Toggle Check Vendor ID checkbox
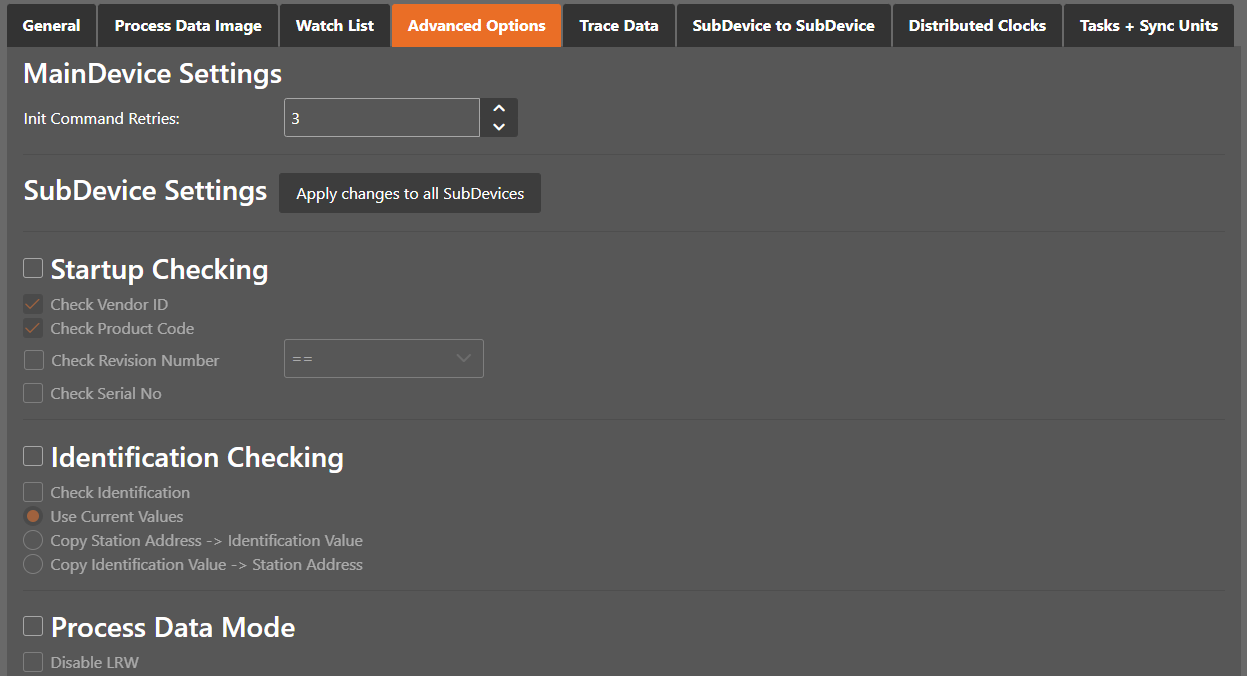Screen dimensions: 1247x676 click(33, 304)
